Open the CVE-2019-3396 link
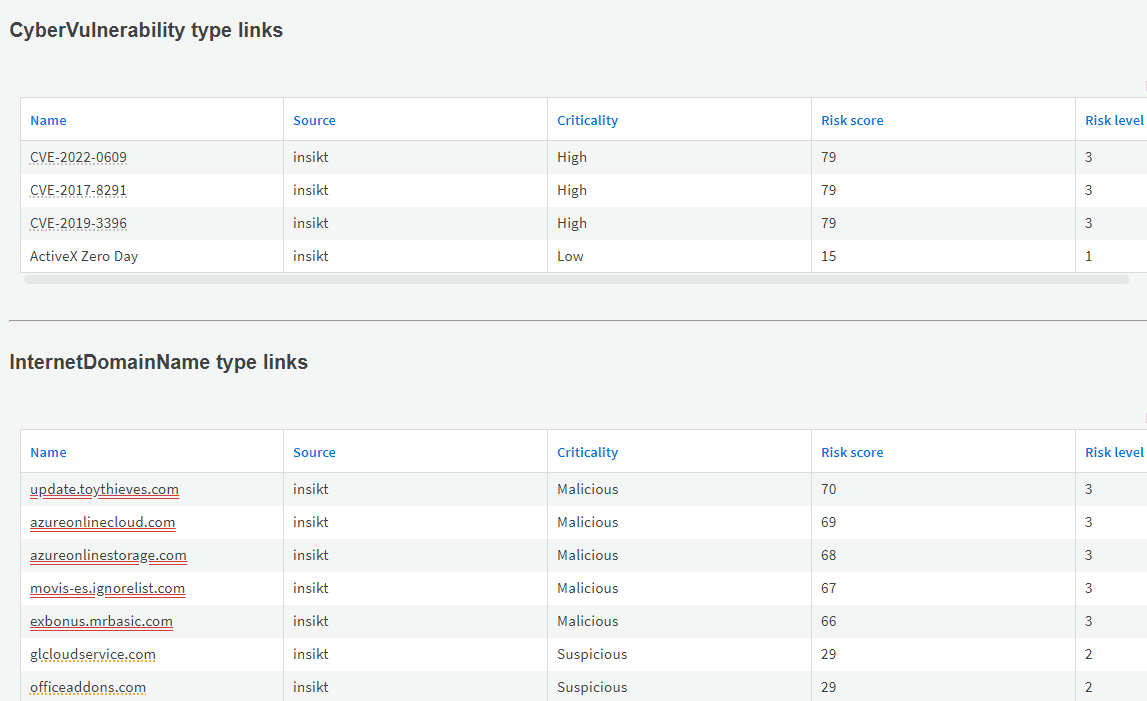 click(78, 223)
